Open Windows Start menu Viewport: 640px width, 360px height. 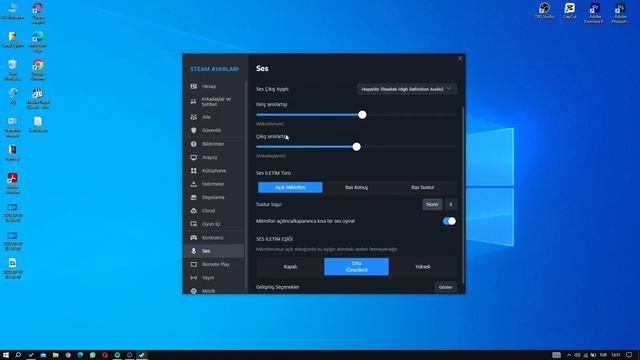[6, 355]
